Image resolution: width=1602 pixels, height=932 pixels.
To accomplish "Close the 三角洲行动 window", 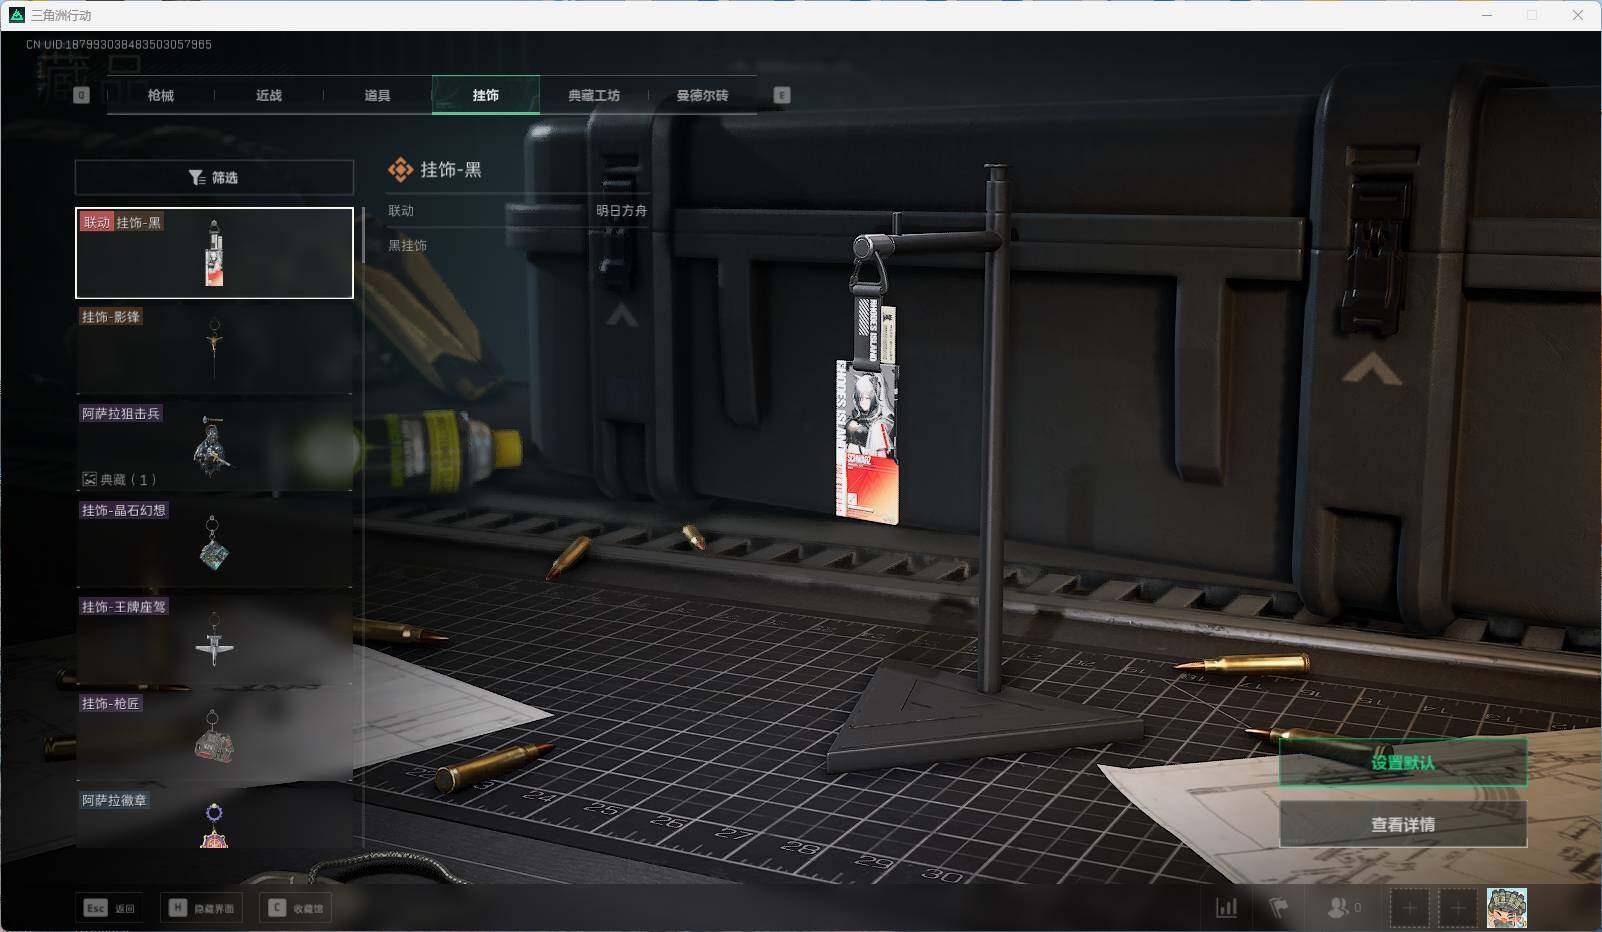I will 1578,15.
